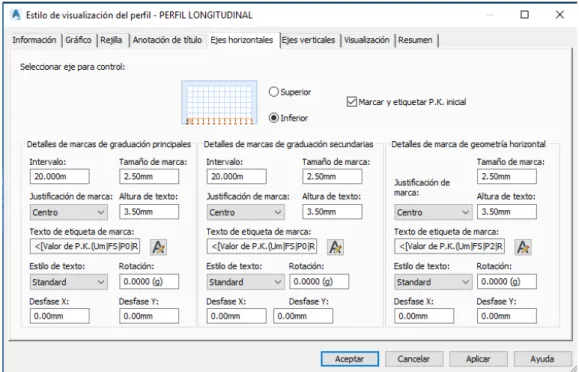The height and width of the screenshot is (372, 579).
Task: Switch to the Información tab
Action: point(34,40)
